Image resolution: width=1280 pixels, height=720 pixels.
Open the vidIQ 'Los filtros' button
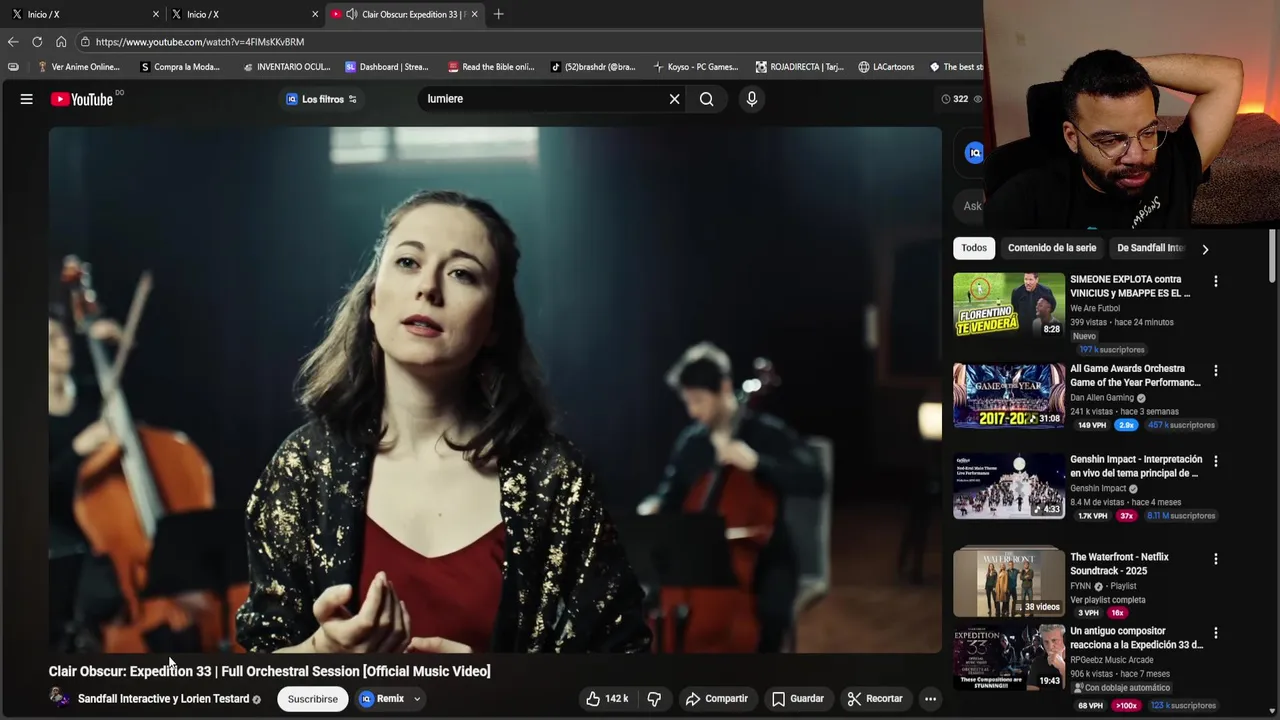(322, 99)
